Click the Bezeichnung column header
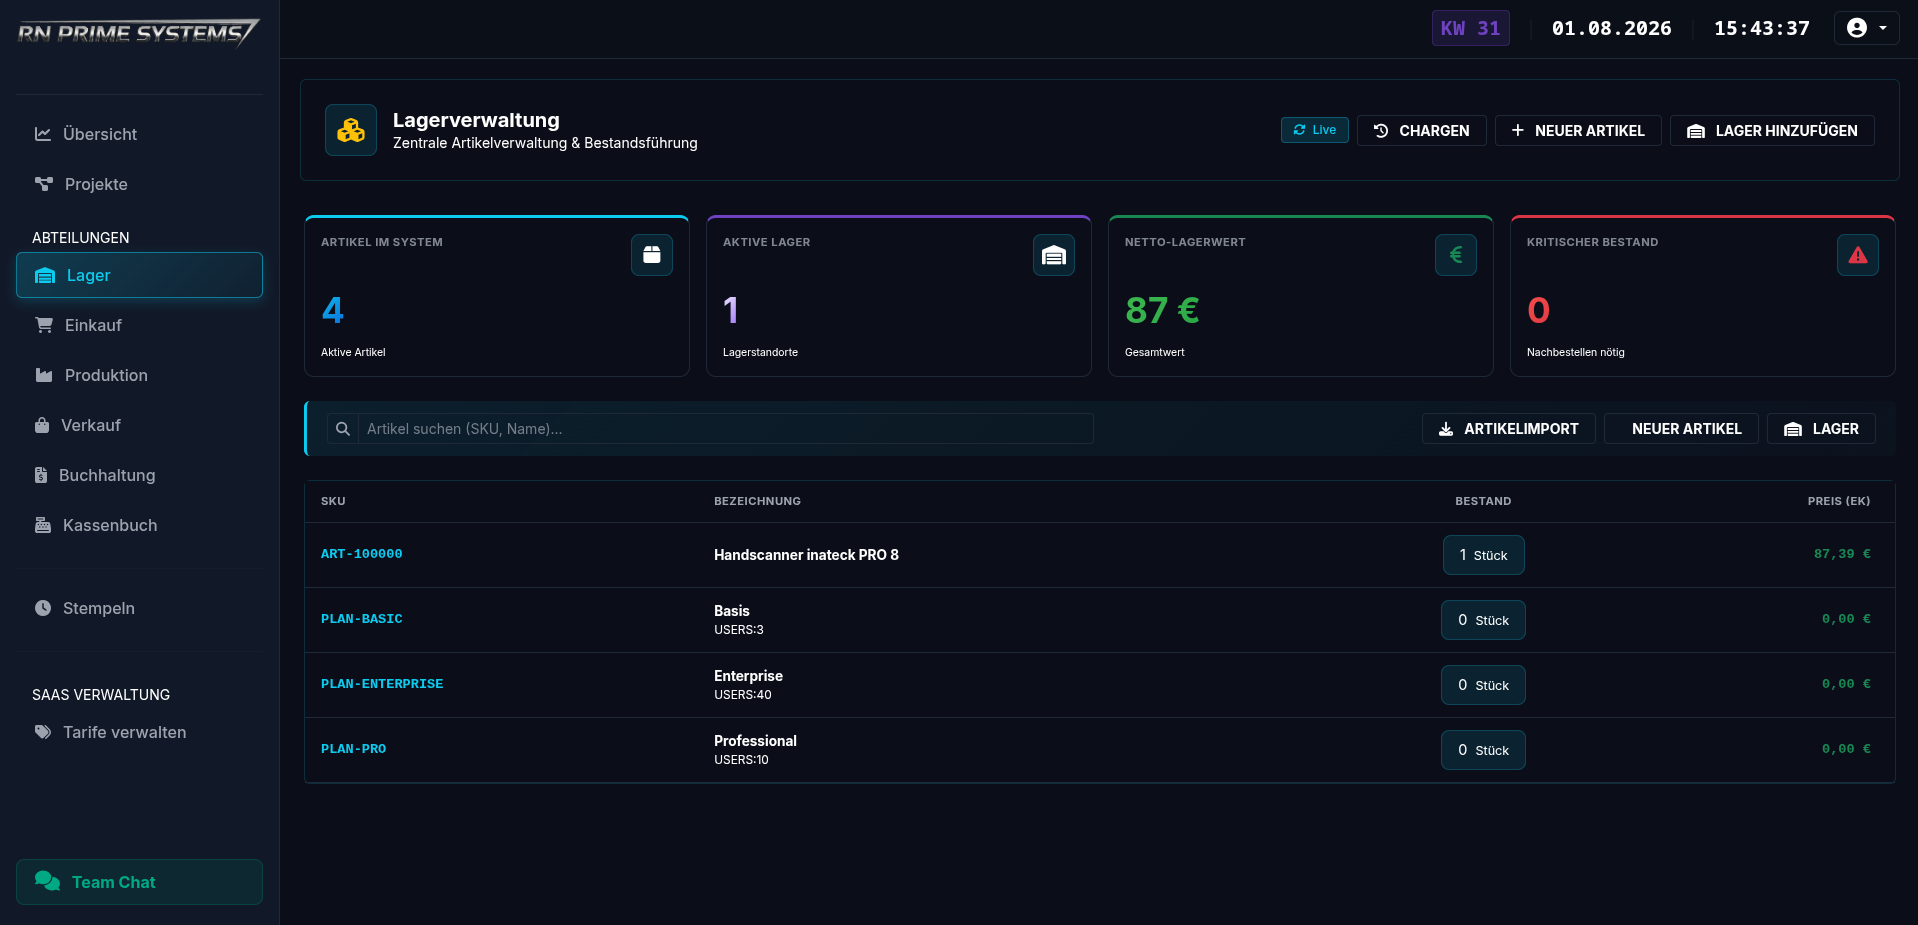 point(757,501)
